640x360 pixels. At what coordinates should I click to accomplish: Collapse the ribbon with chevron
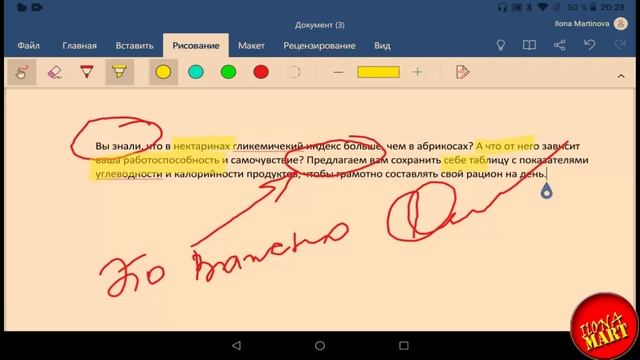point(621,76)
